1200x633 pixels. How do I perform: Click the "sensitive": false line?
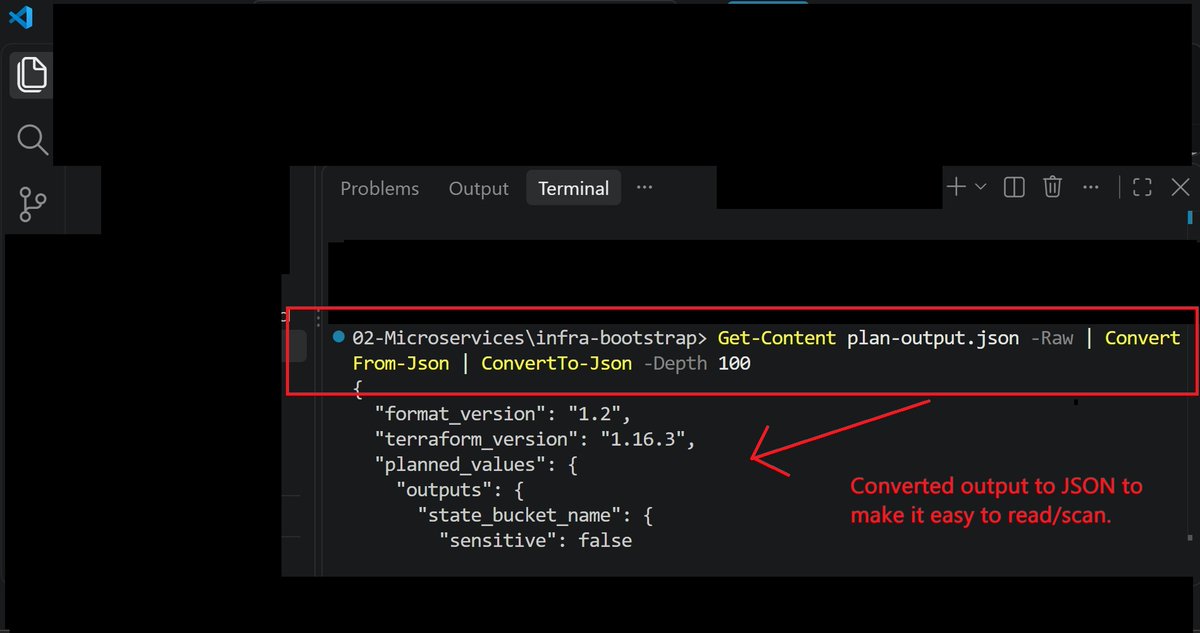536,541
